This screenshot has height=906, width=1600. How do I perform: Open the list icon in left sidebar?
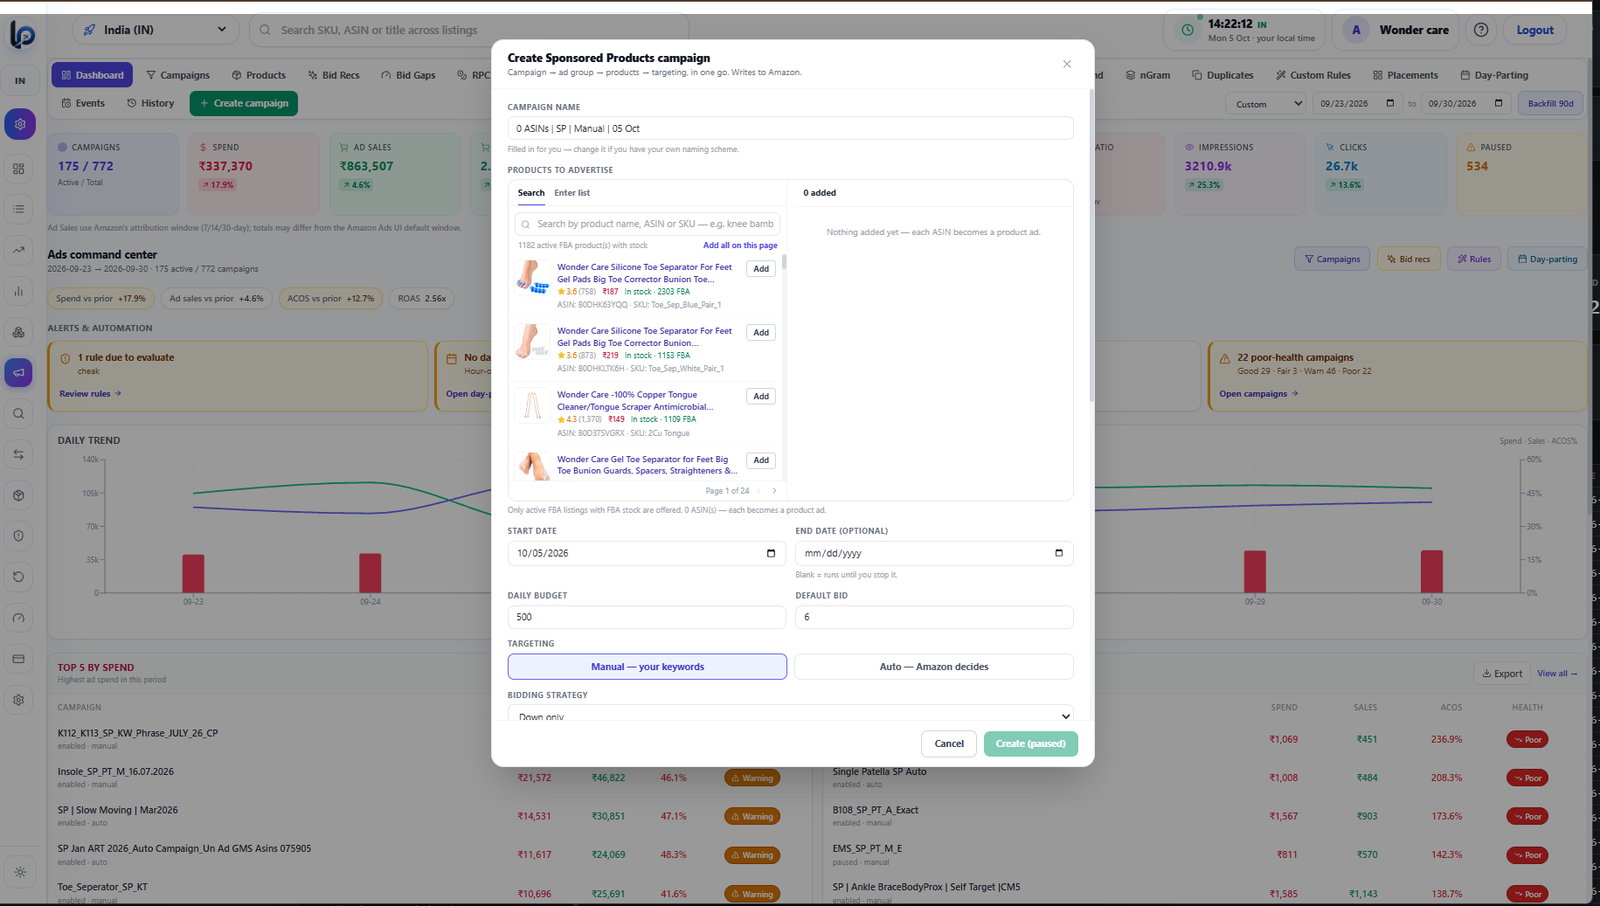tap(19, 209)
